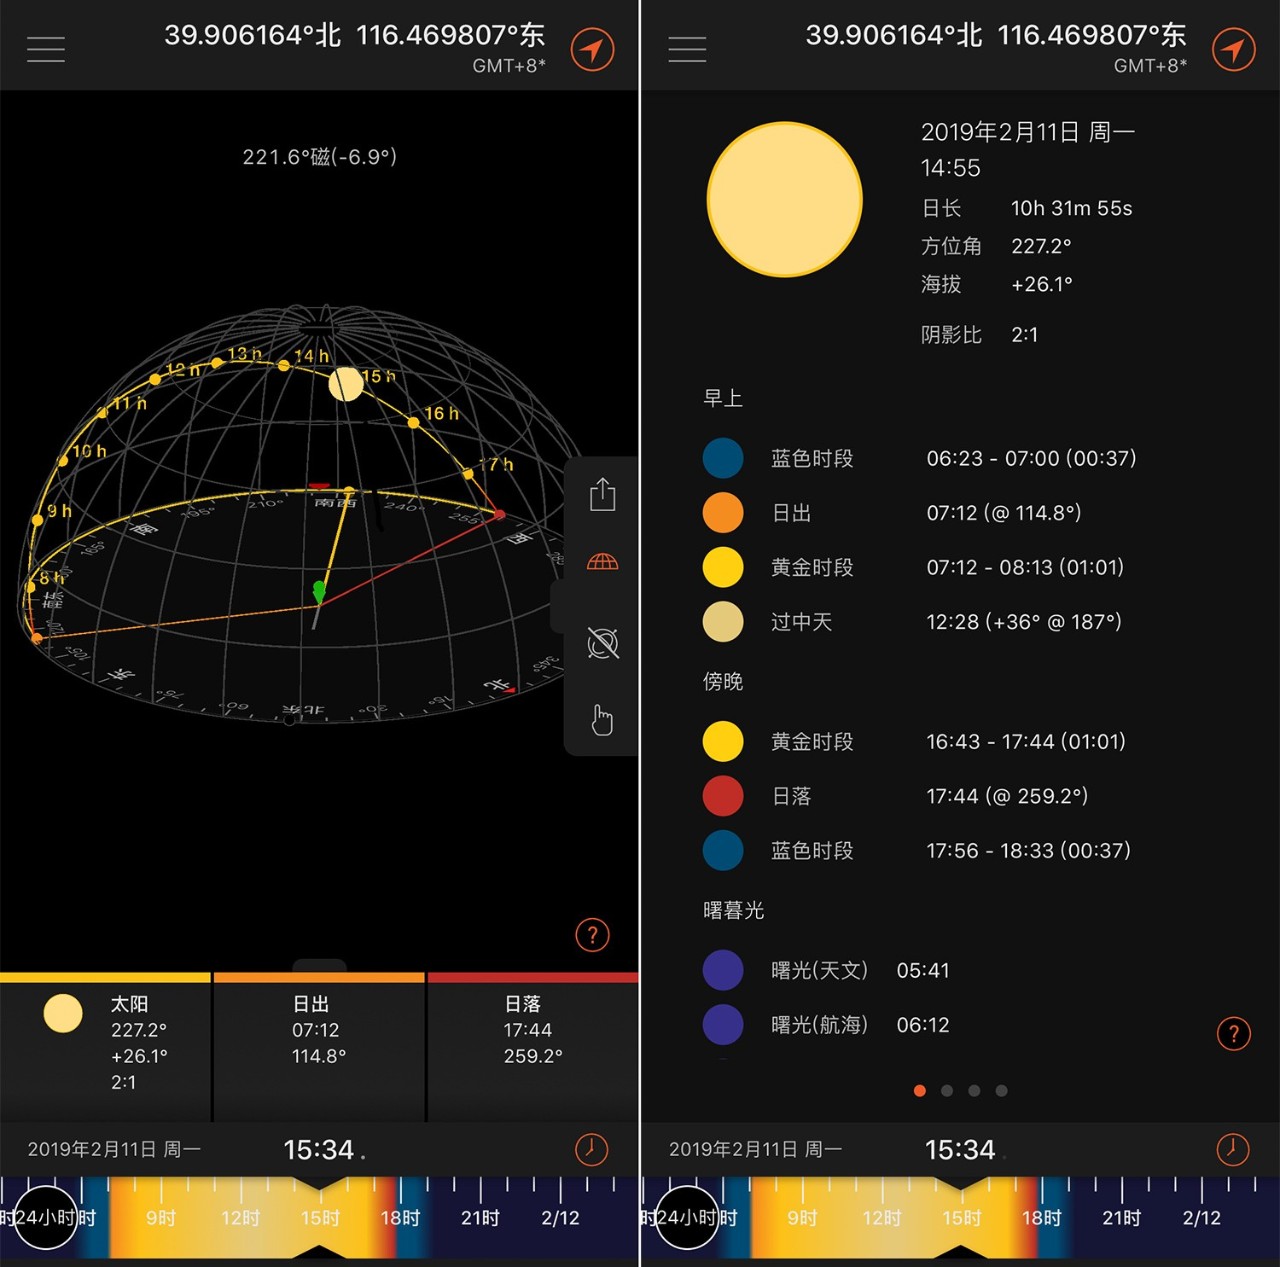Viewport: 1280px width, 1267px height.
Task: Toggle the crossed-out compass icon
Action: pyautogui.click(x=602, y=643)
